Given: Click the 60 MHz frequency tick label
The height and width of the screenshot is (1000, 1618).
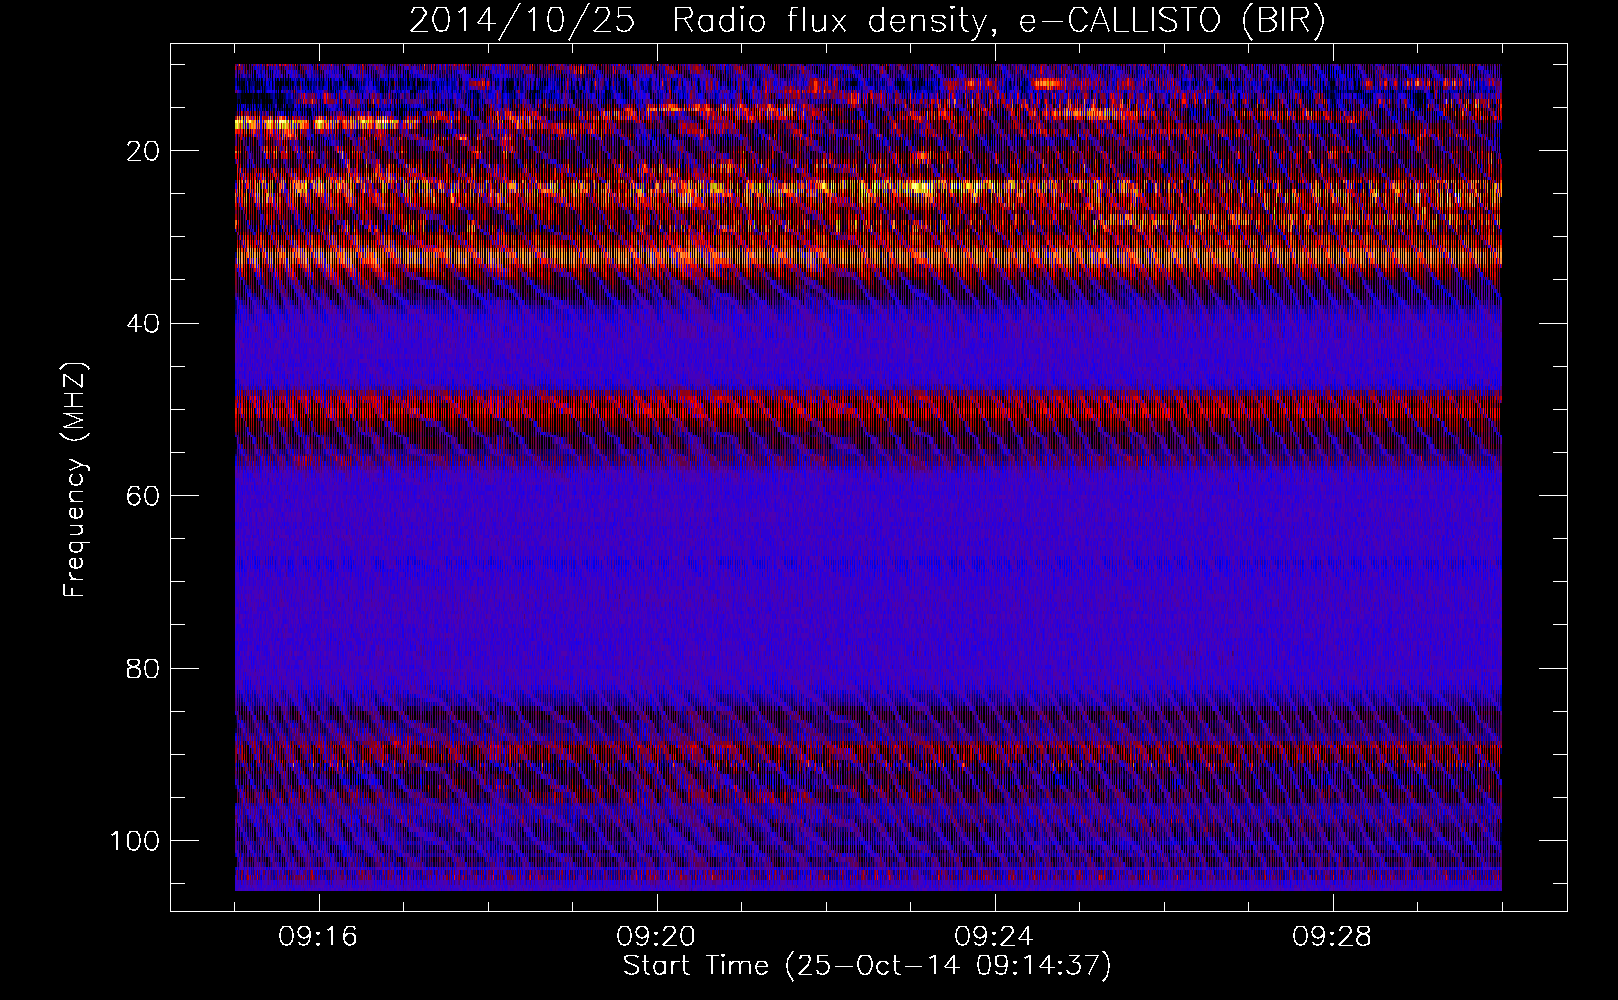Looking at the screenshot, I should [x=144, y=495].
